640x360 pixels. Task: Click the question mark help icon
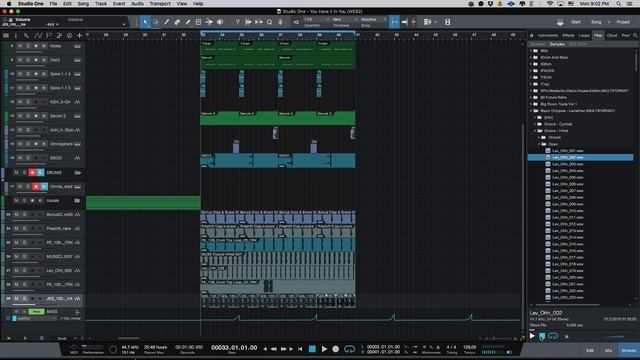[237, 22]
